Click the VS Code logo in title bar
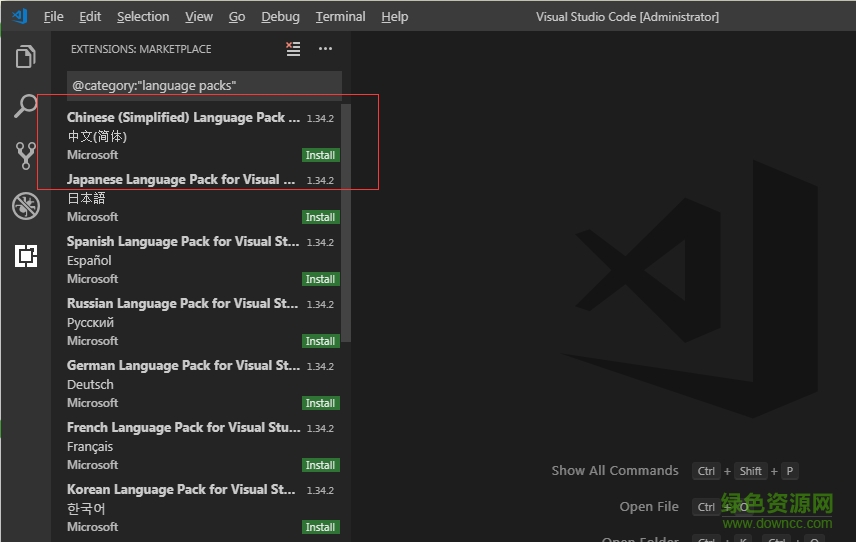 20,16
